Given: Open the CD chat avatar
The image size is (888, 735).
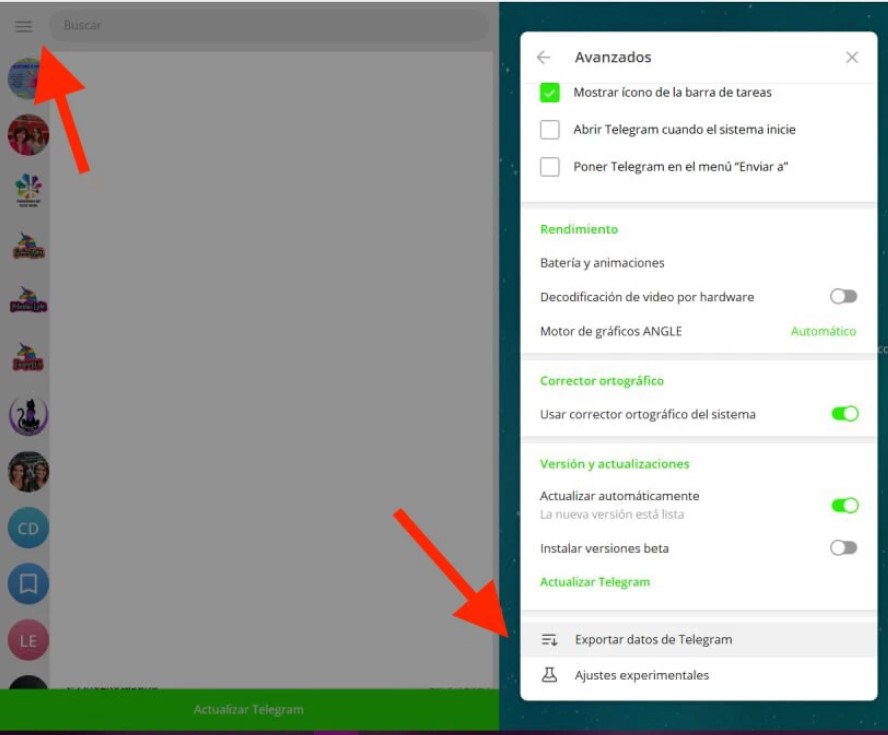Looking at the screenshot, I should tap(28, 528).
